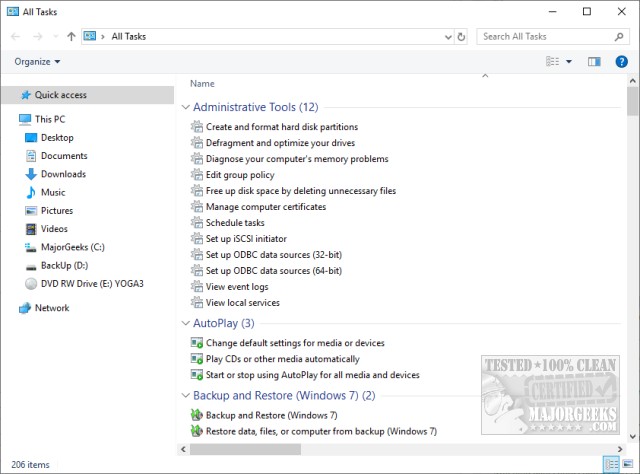Image resolution: width=640 pixels, height=474 pixels.
Task: Toggle the preview pane icon
Action: tap(594, 61)
